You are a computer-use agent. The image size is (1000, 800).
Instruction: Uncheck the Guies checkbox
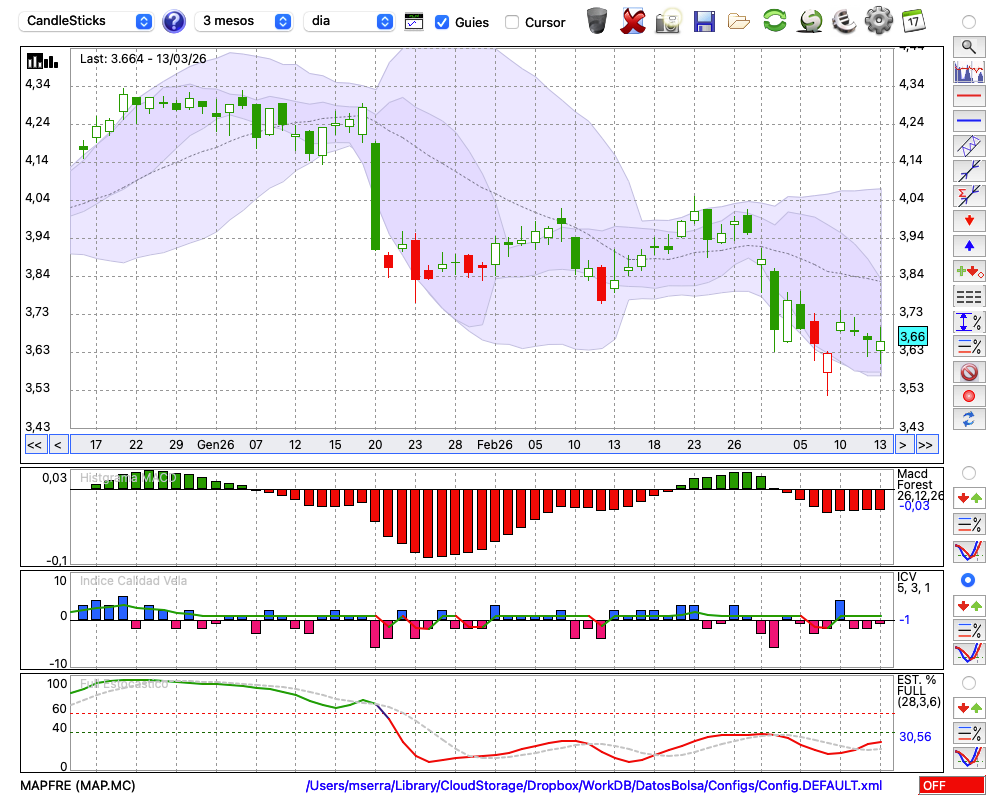click(442, 22)
